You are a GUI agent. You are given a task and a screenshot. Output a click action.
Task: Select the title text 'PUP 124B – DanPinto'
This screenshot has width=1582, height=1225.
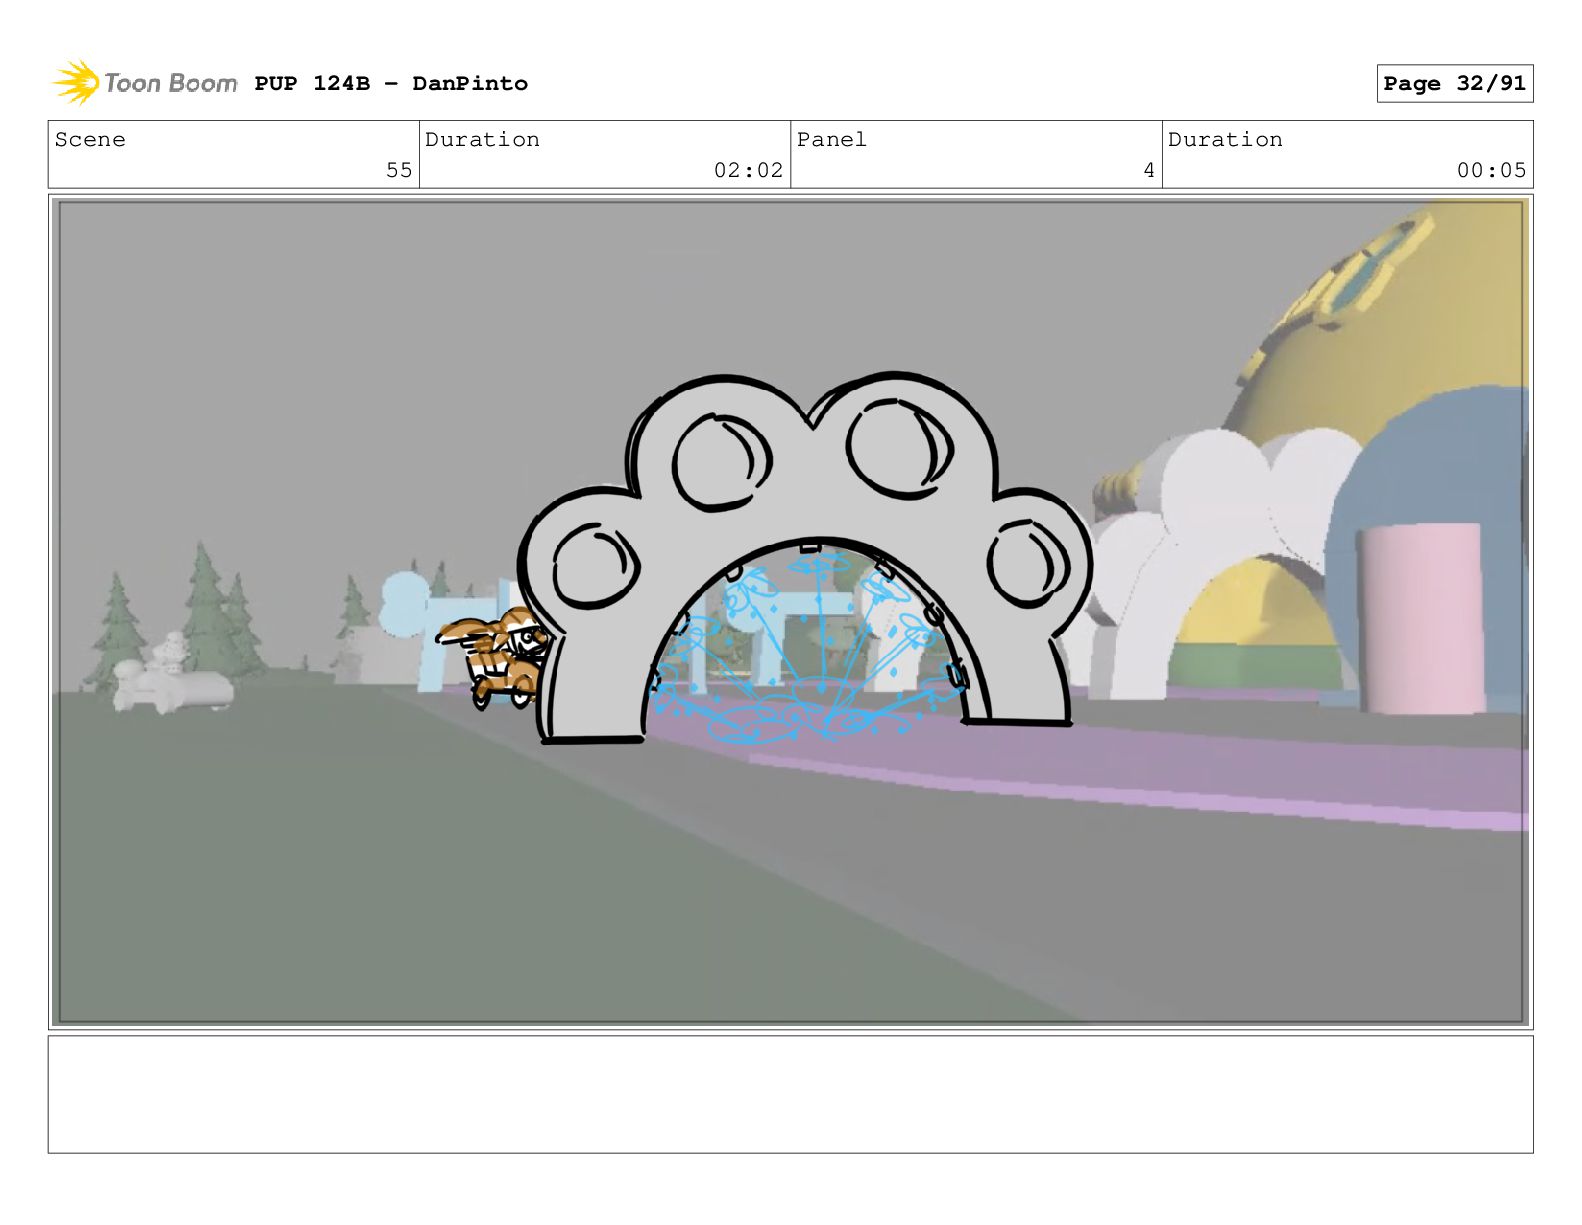(x=391, y=83)
